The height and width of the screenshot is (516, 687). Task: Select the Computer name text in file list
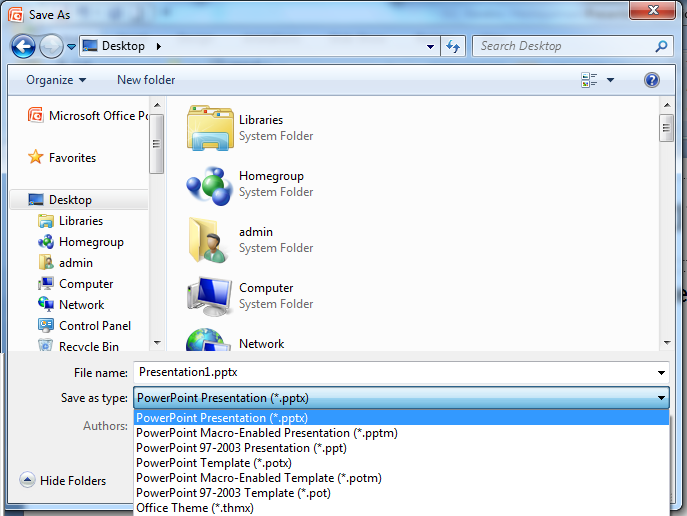point(266,288)
